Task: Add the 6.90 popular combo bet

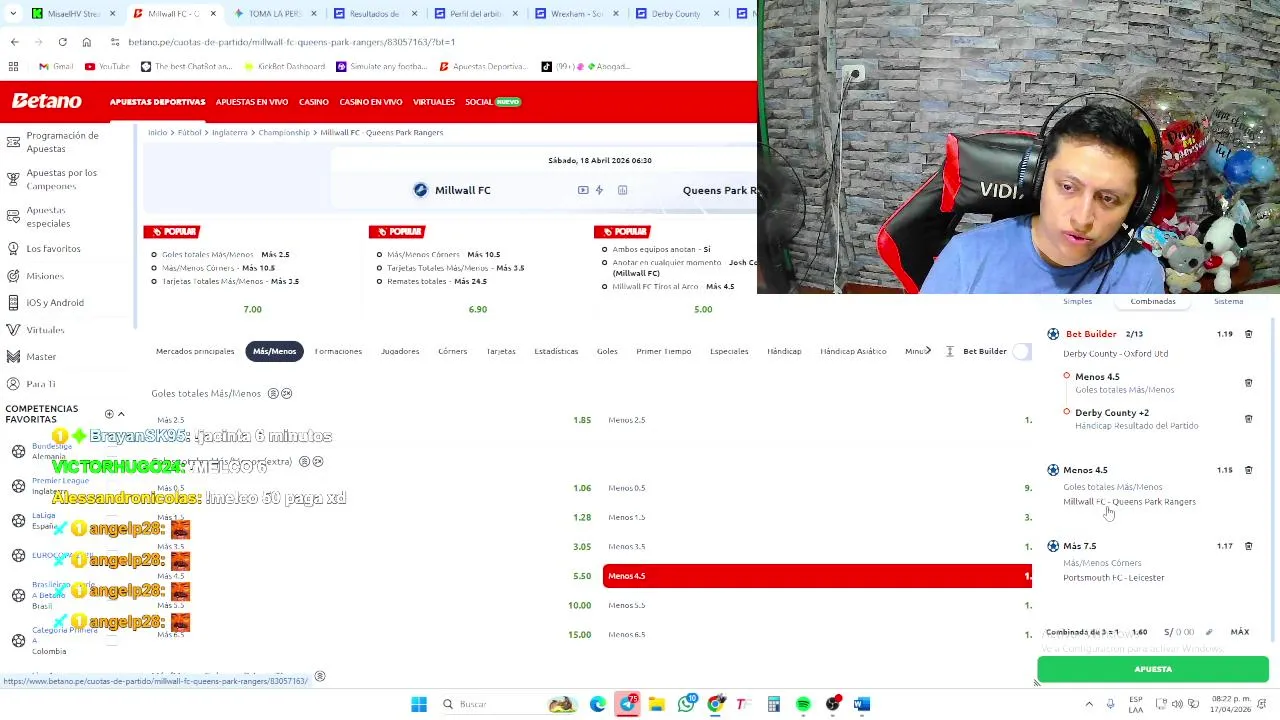Action: click(478, 310)
